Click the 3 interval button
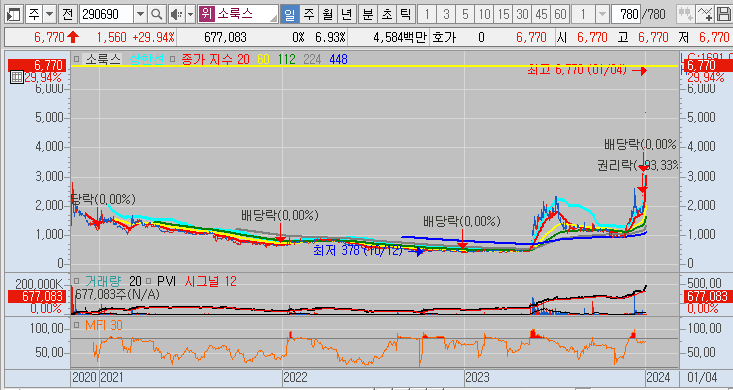The height and width of the screenshot is (390, 733). [x=446, y=14]
